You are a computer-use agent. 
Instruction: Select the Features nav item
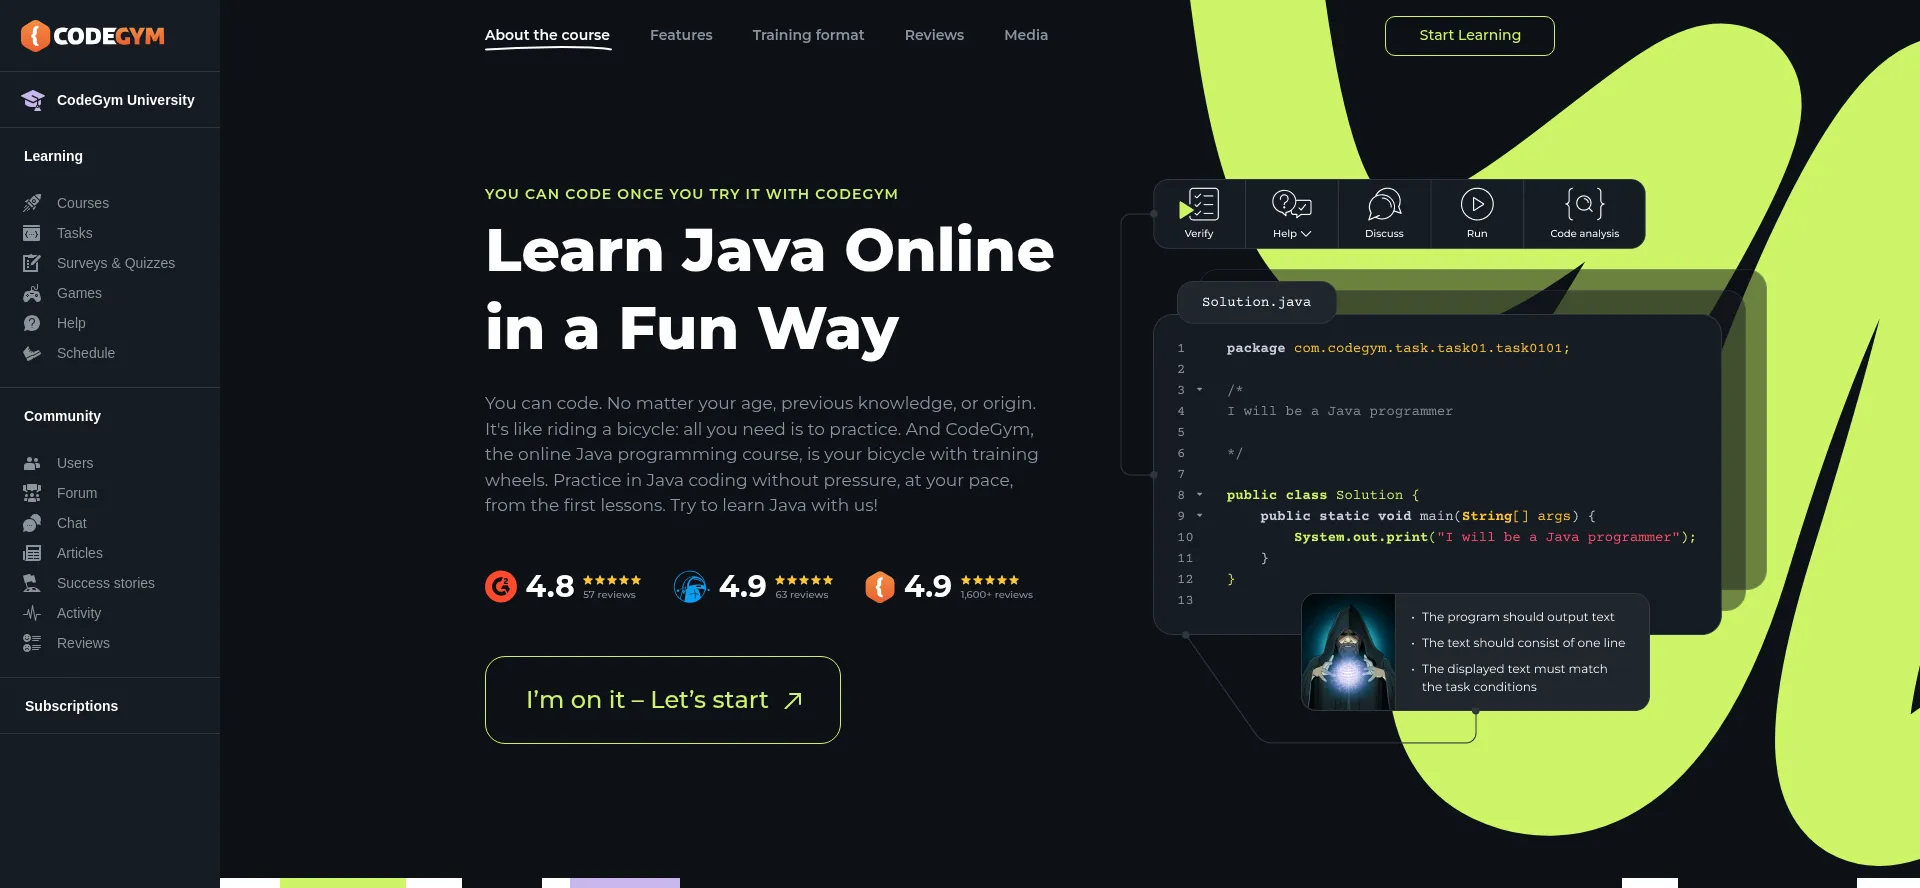coord(681,35)
